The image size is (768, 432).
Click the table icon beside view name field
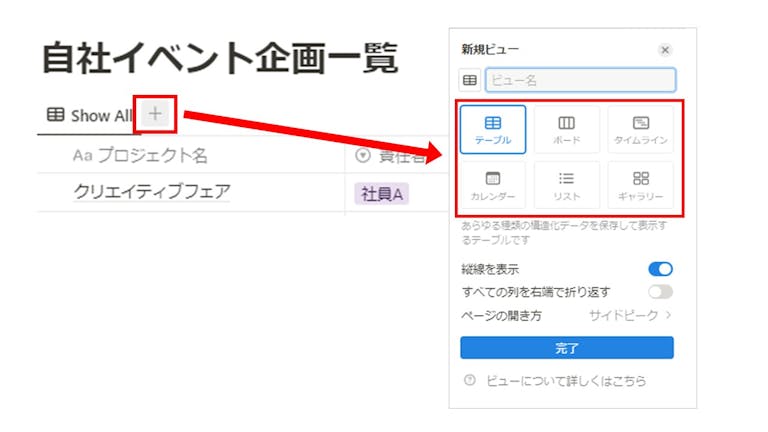pyautogui.click(x=470, y=80)
